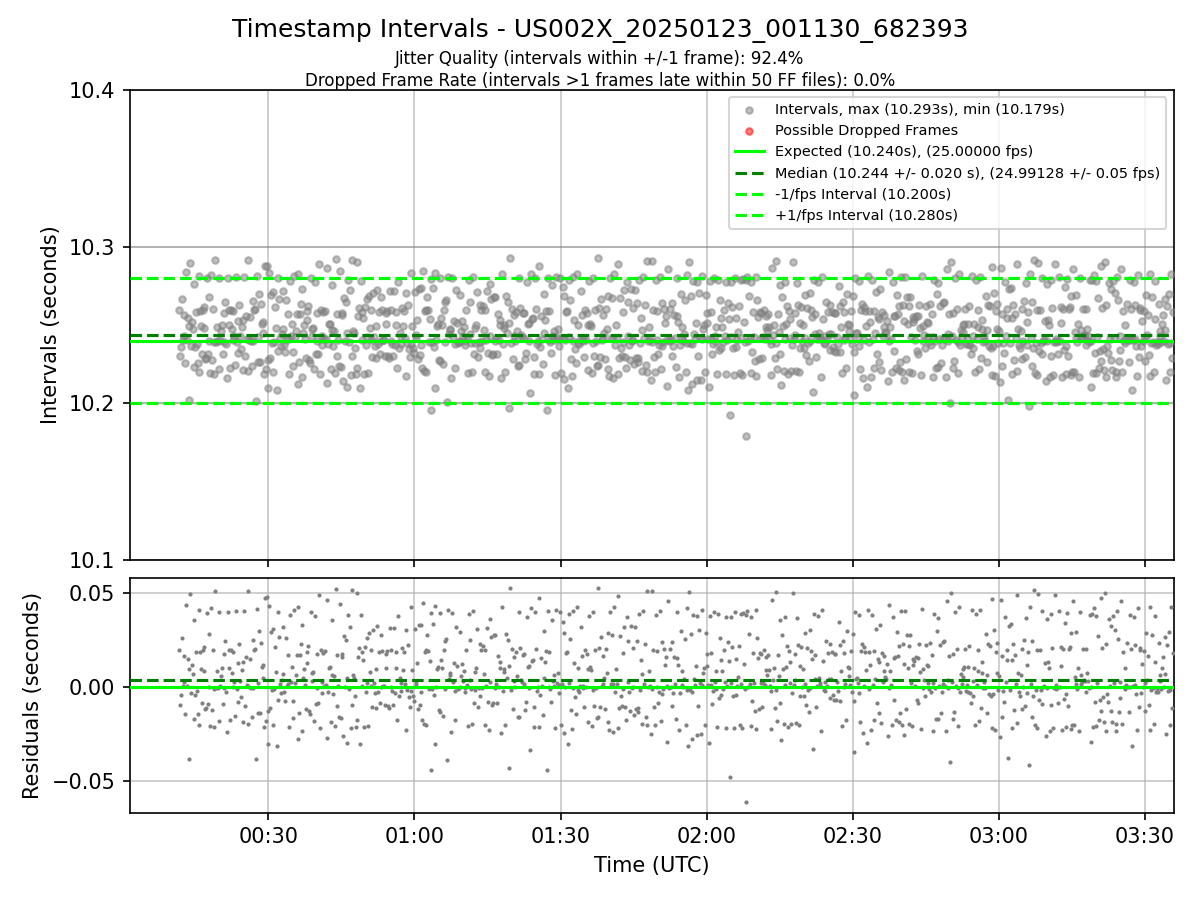Click the dashed green line sample beside -1/fps Interval
The height and width of the screenshot is (900, 1200).
tap(750, 194)
